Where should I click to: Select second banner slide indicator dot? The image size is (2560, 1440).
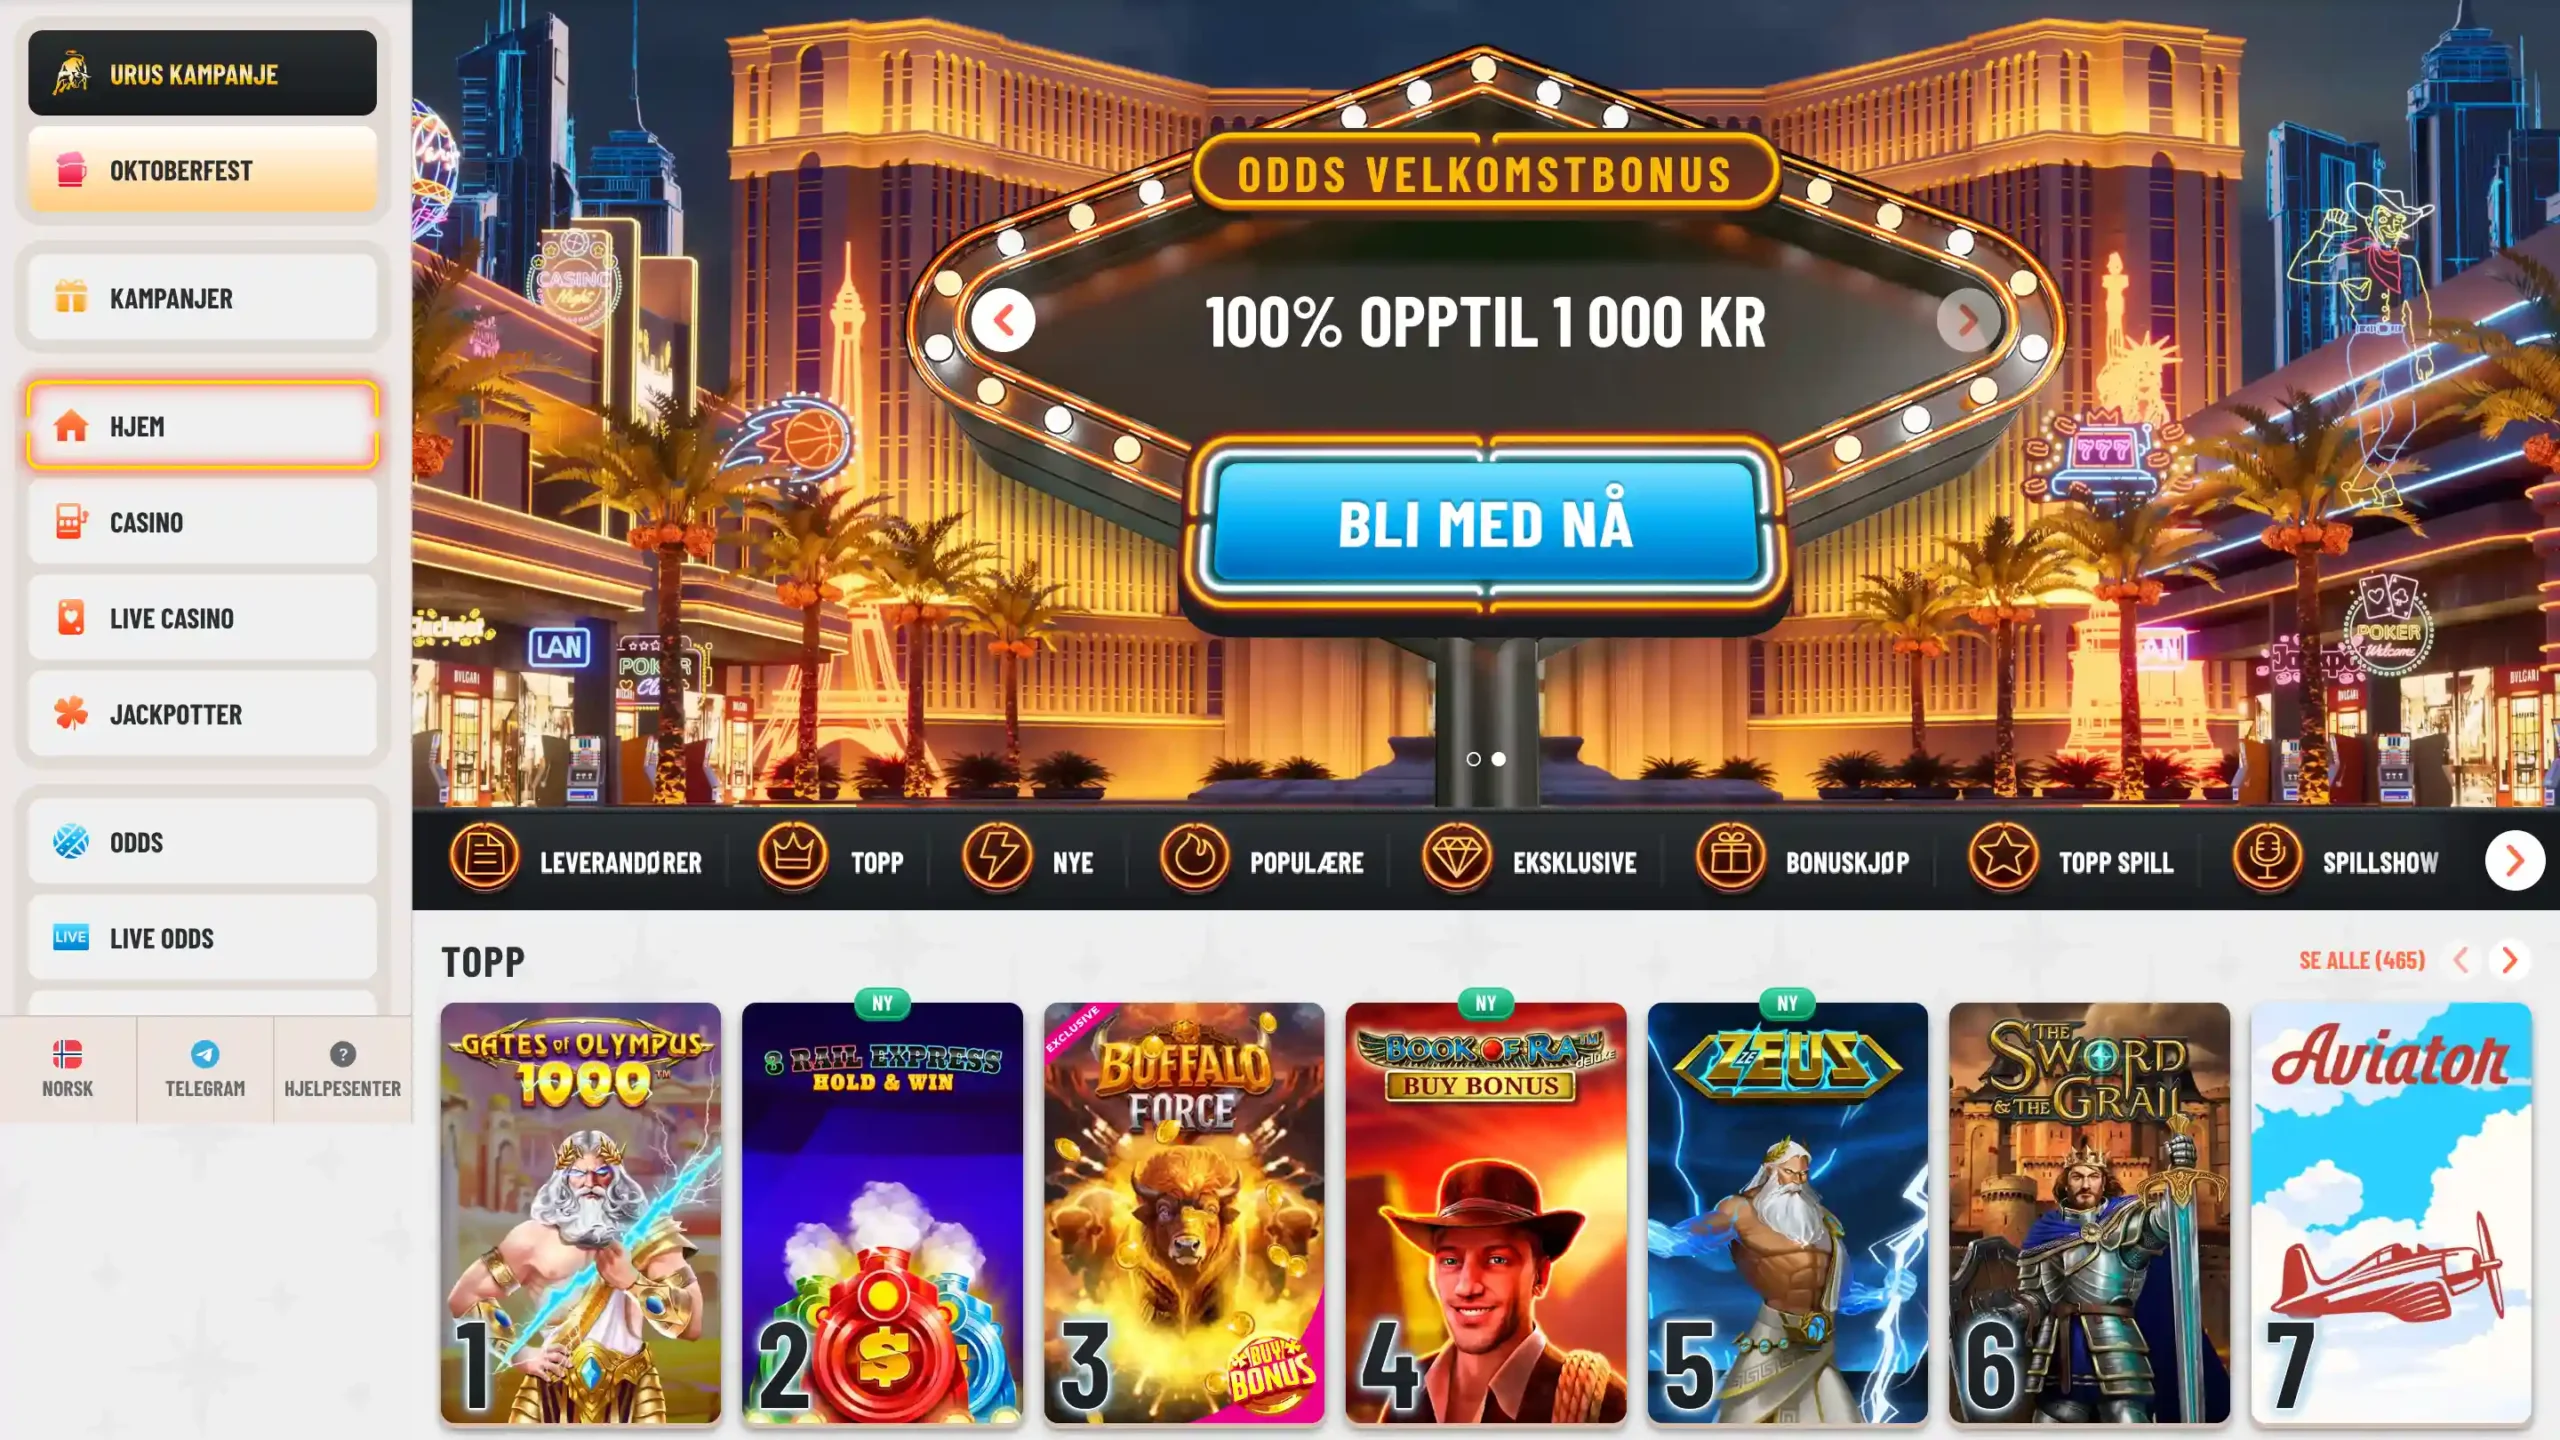tap(1498, 759)
